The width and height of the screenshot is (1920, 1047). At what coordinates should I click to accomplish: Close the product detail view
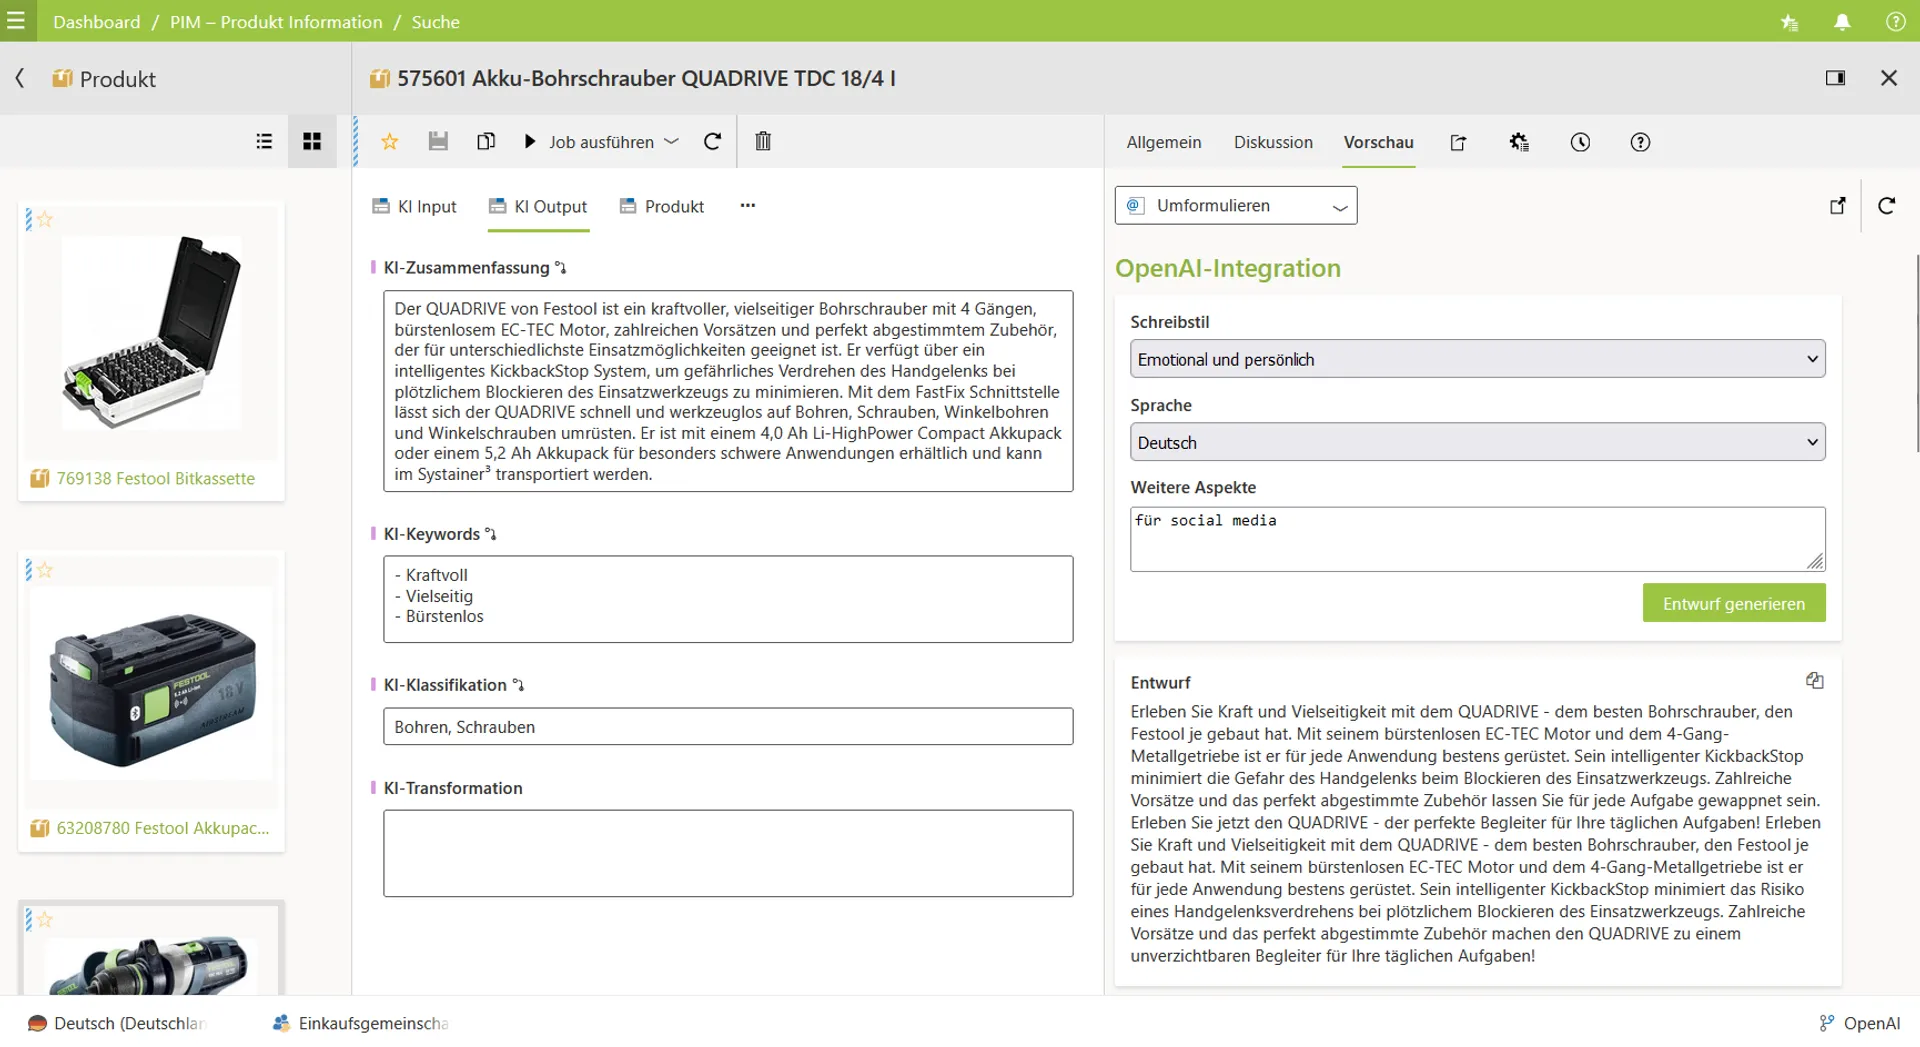pyautogui.click(x=1889, y=78)
